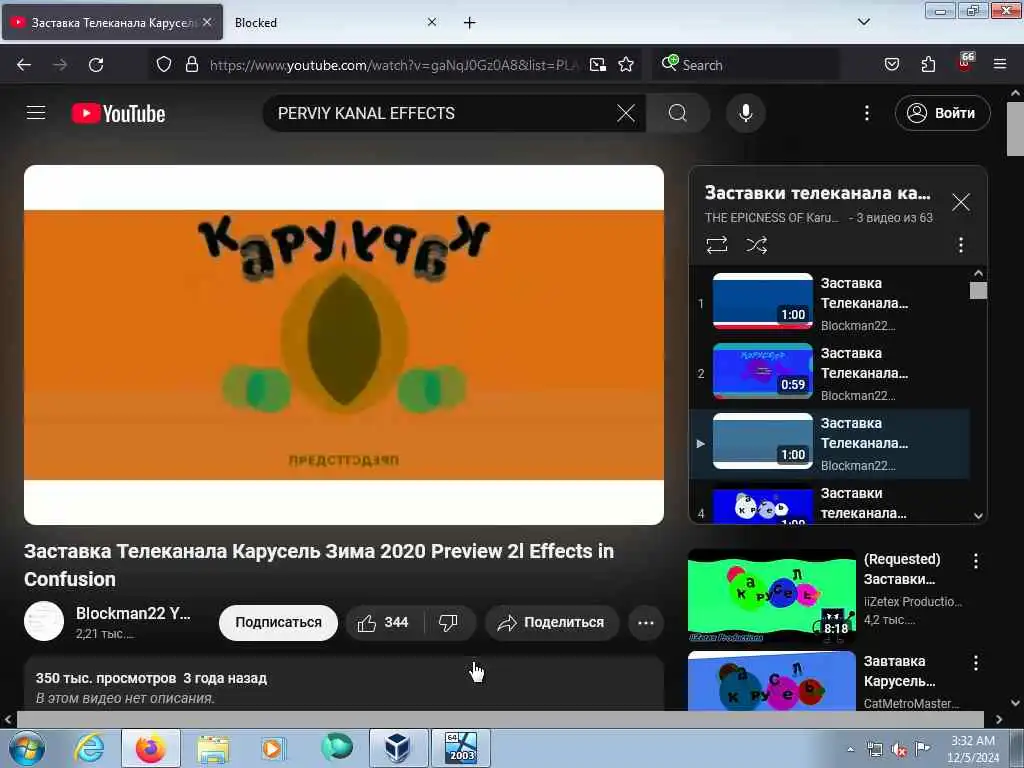1024x768 pixels.
Task: Open the Завтавка Карусель recommended video
Action: click(x=771, y=680)
